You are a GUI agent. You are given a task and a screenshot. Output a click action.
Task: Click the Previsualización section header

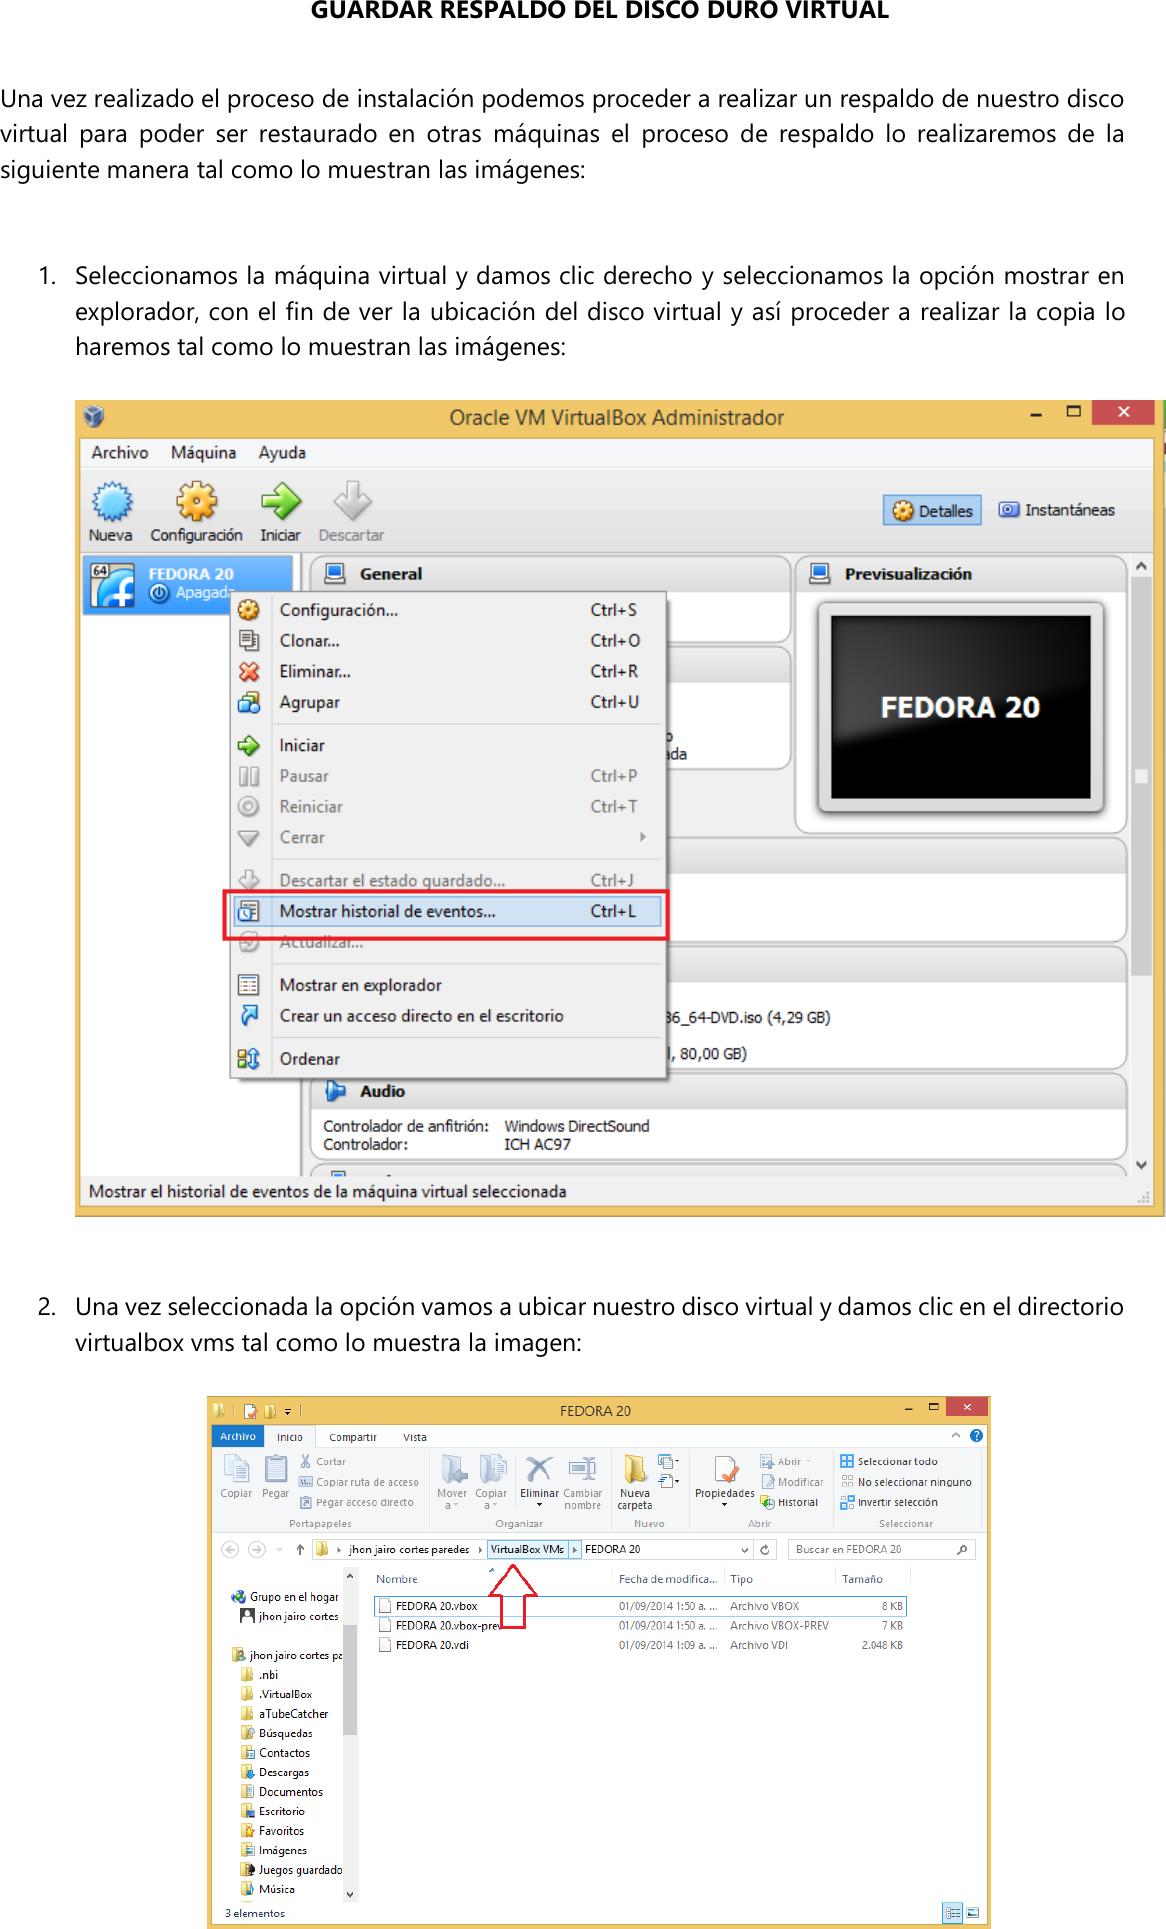(x=961, y=574)
